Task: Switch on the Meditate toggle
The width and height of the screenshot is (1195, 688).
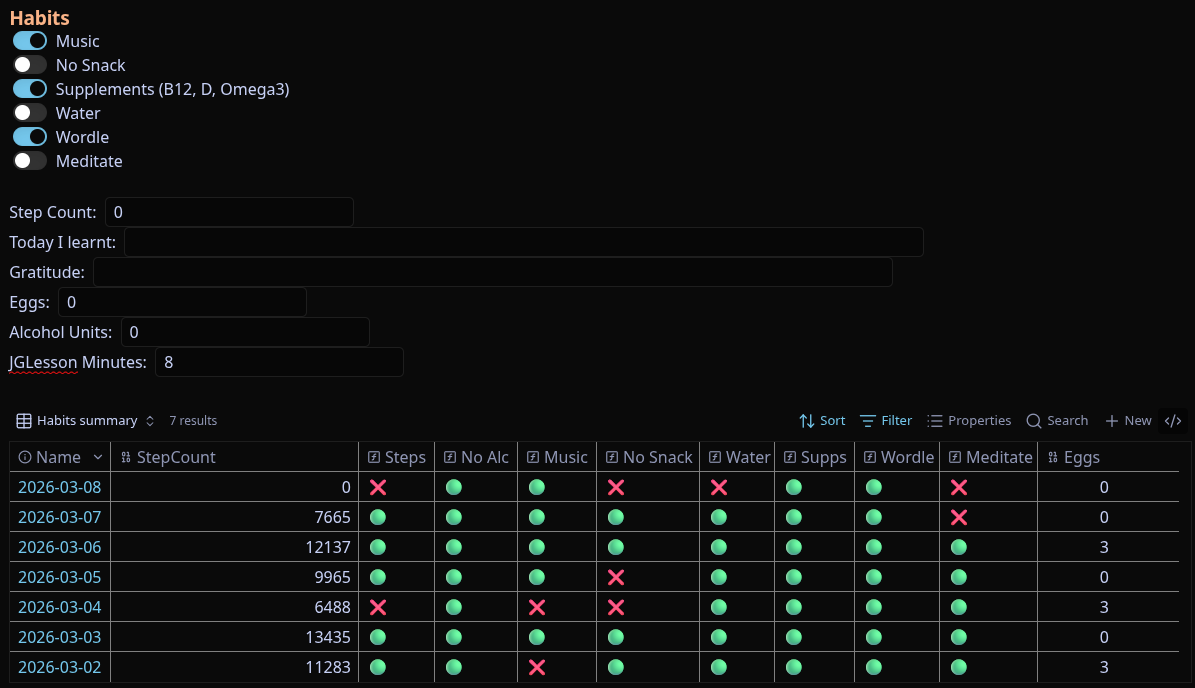Action: click(30, 161)
